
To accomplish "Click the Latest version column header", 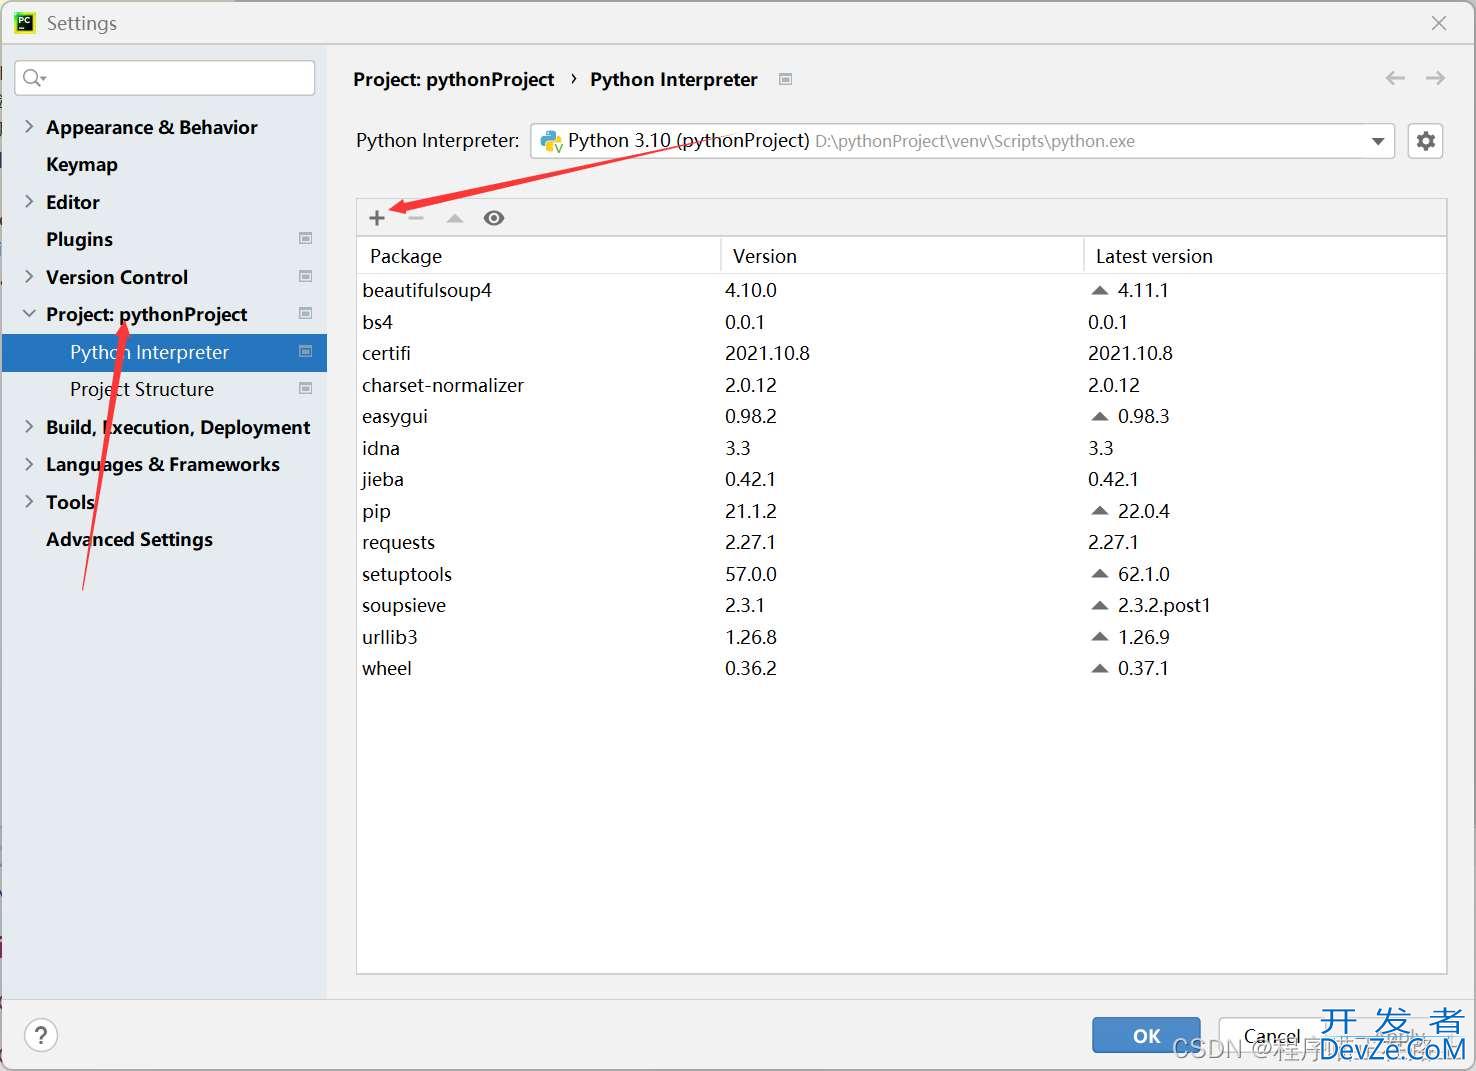I will 1266,256.
